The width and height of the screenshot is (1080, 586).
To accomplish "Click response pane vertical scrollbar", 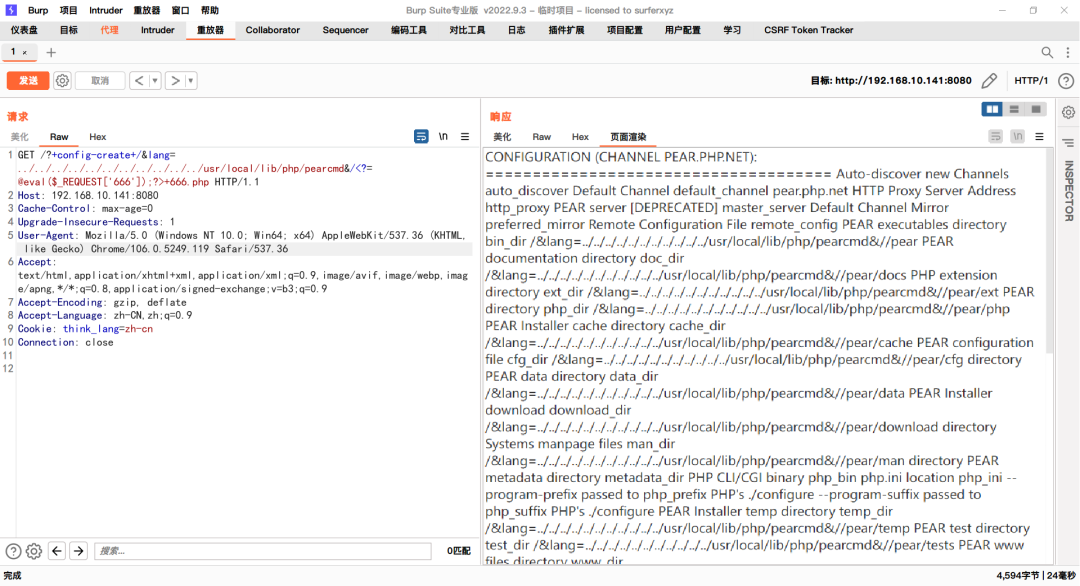I will pos(1049,251).
